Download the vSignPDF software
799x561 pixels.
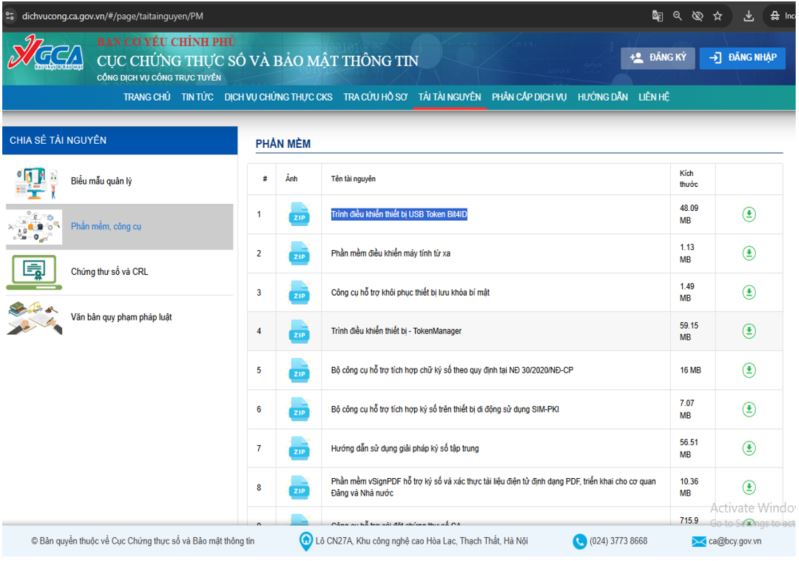[x=749, y=487]
